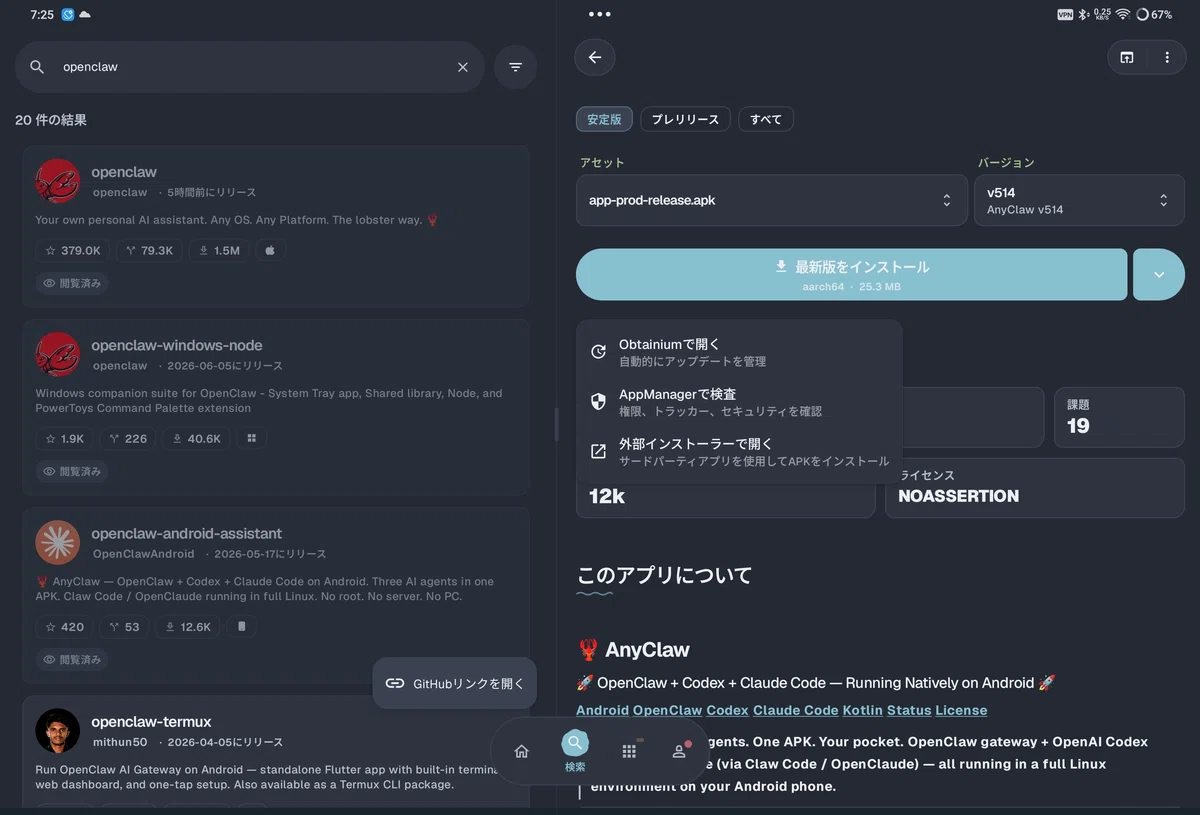Tap the 7:25 clock in status bar
The width and height of the screenshot is (1200, 815).
point(42,14)
